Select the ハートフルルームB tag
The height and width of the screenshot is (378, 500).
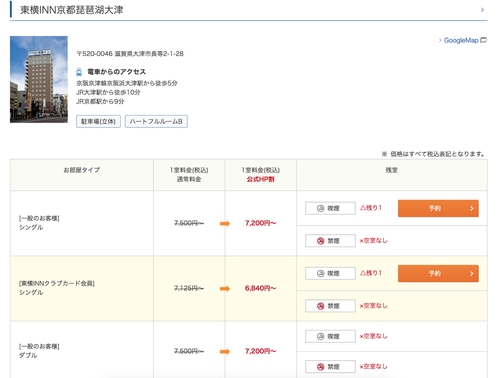[156, 121]
